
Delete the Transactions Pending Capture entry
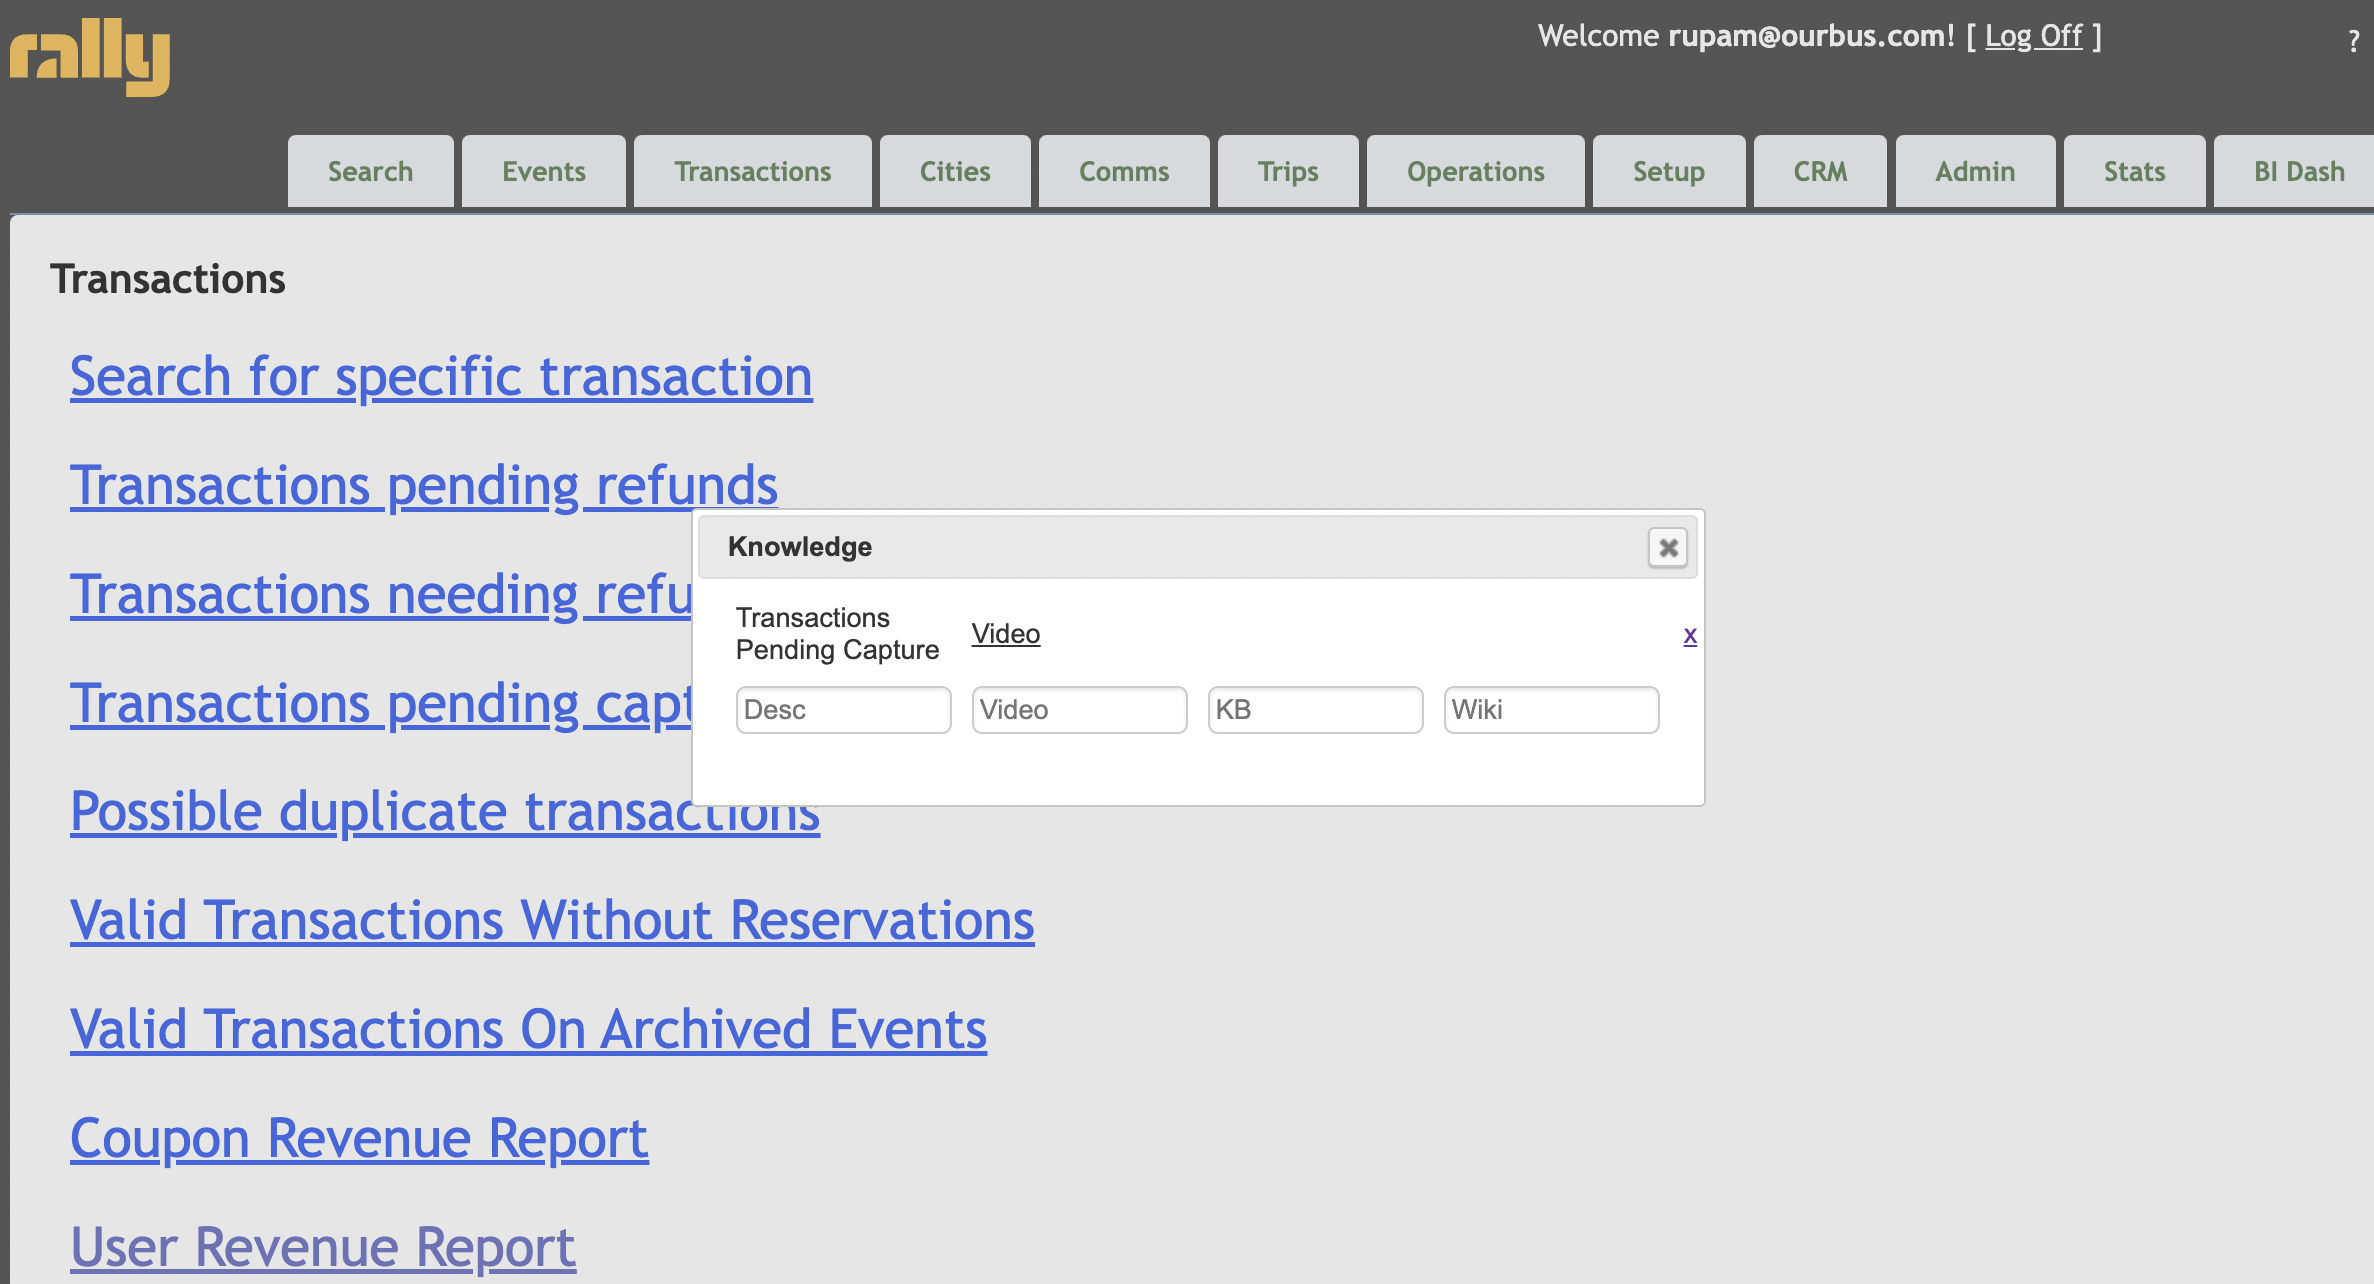(1689, 636)
